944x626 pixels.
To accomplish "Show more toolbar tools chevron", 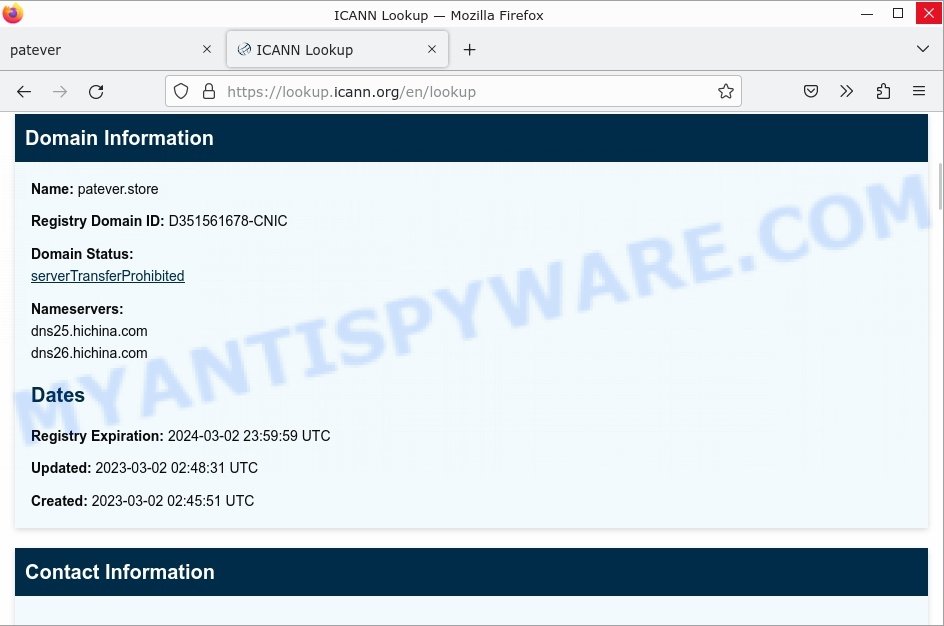I will pyautogui.click(x=846, y=91).
